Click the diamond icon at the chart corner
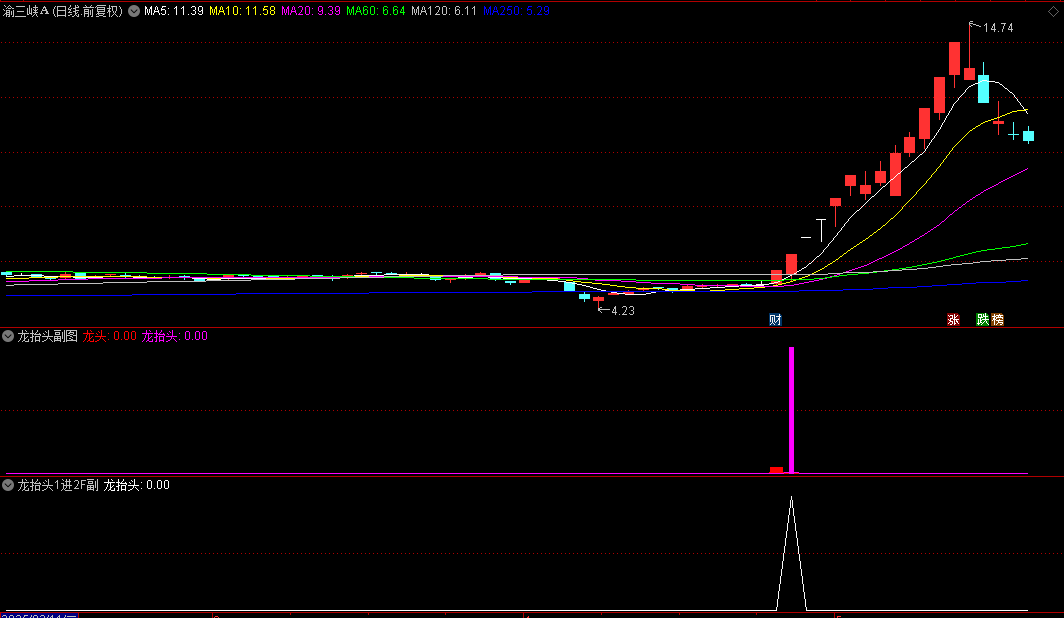This screenshot has height=618, width=1064. coord(1053,12)
